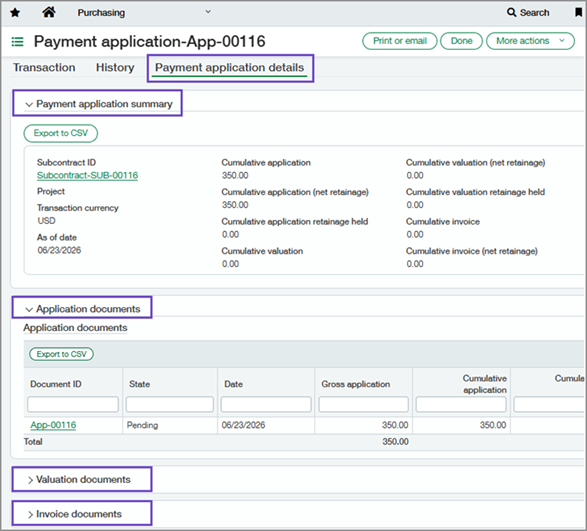Viewport: 587px width, 531px height.
Task: Expand the Invoice documents section
Action: click(30, 515)
